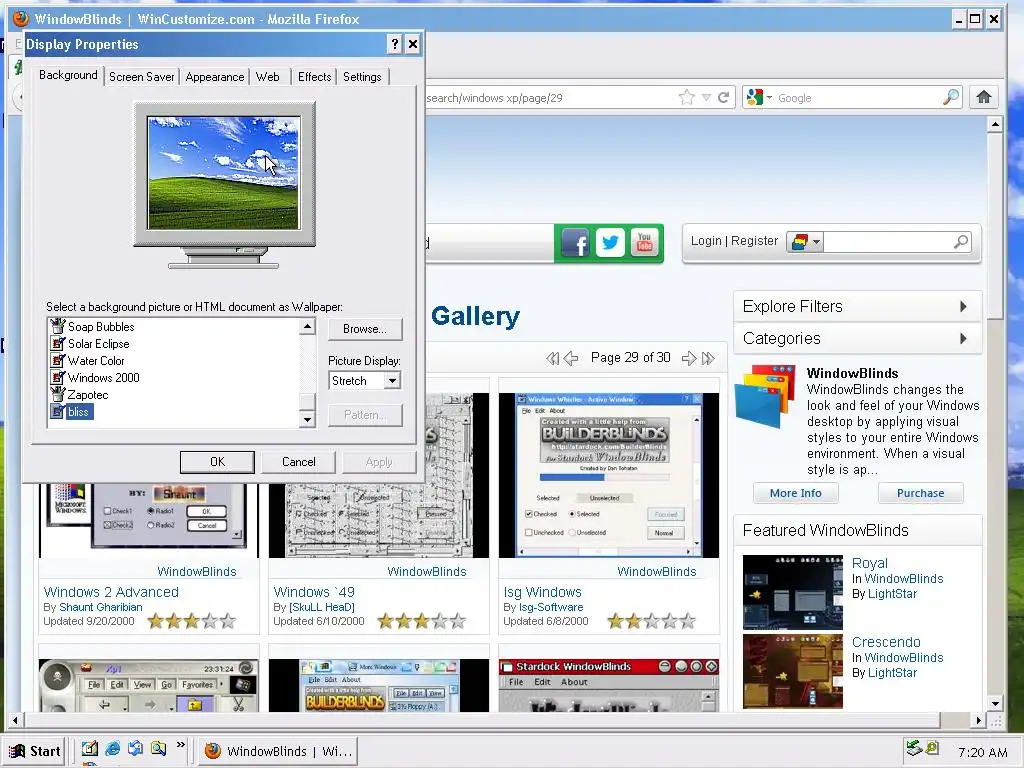Click Cancel in Display Properties
The width and height of the screenshot is (1024, 768).
(x=298, y=462)
